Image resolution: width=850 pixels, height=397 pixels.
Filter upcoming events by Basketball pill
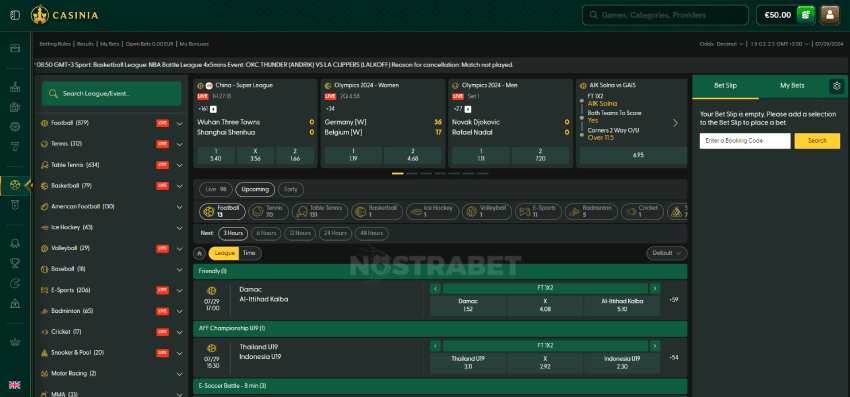pyautogui.click(x=377, y=212)
